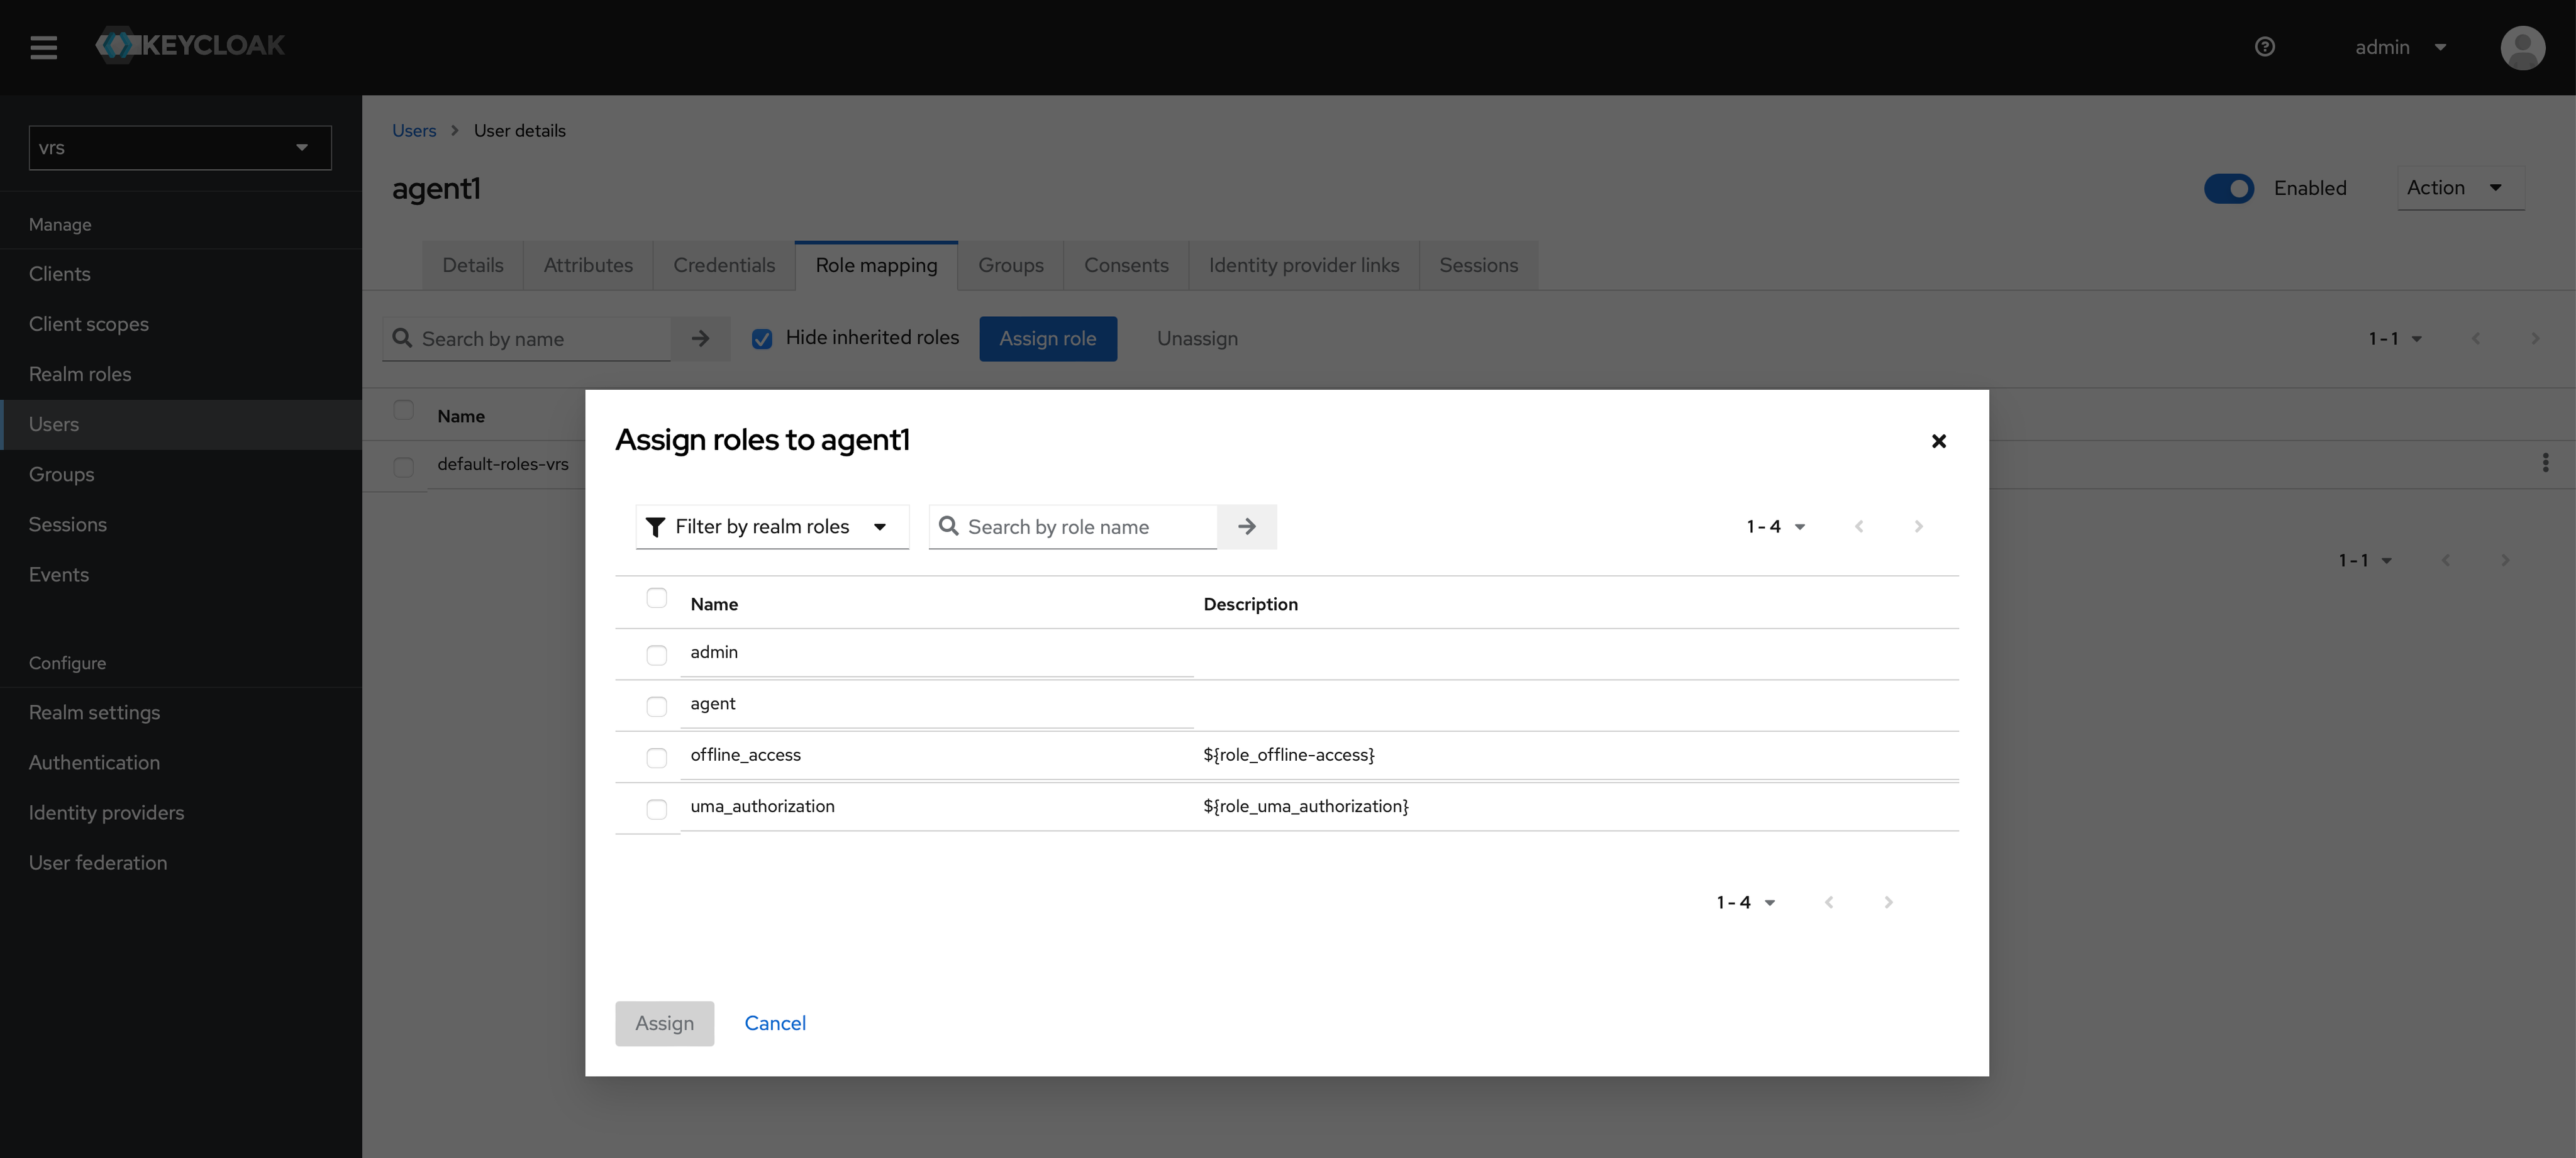The image size is (2576, 1158).
Task: Submit the Search by name arrow
Action: (700, 339)
